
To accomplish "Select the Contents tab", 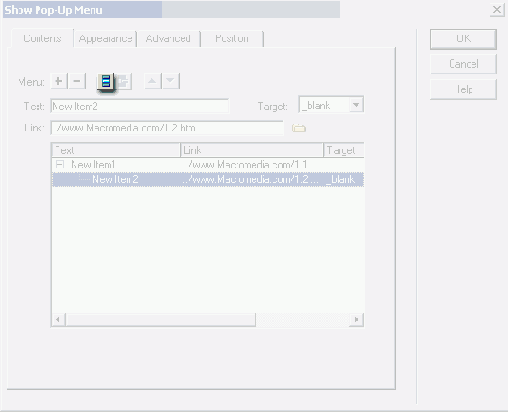I will (42, 38).
